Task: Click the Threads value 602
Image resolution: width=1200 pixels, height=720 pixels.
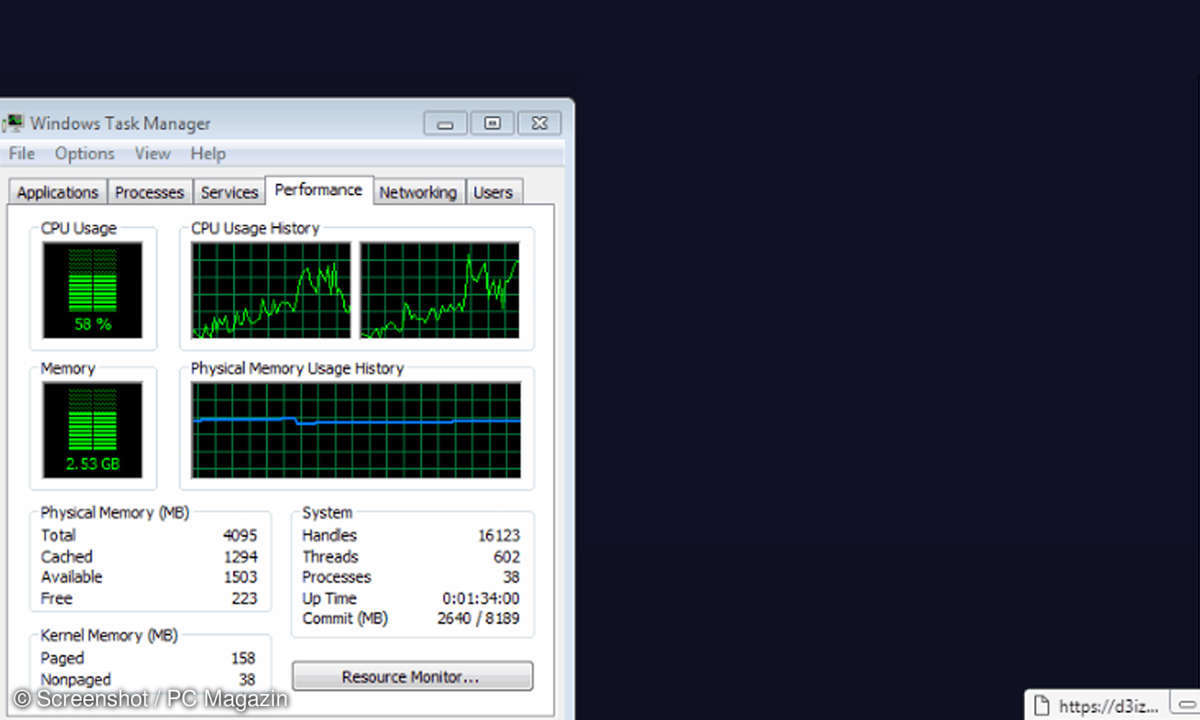Action: click(x=507, y=556)
